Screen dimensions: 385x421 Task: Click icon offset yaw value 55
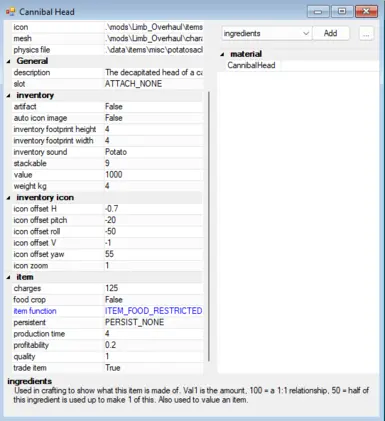pos(153,254)
